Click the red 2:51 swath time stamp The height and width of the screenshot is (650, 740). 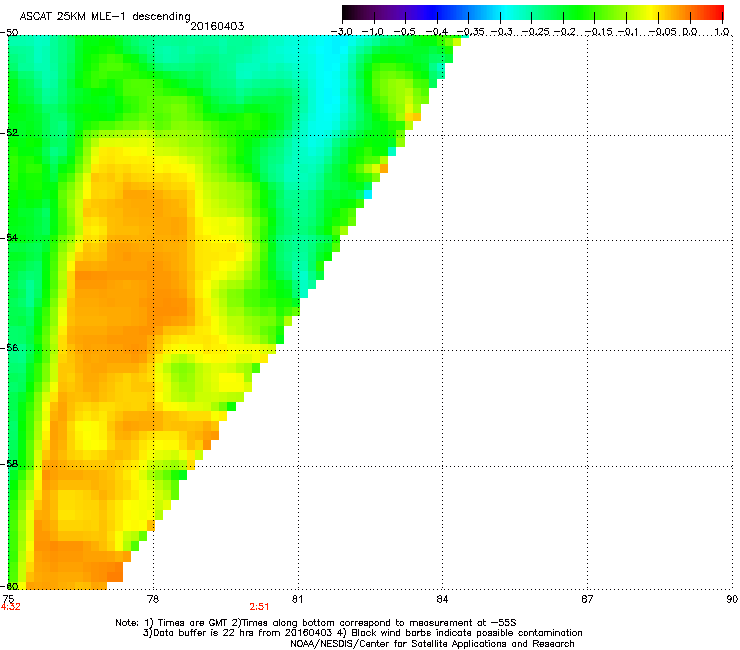tap(259, 607)
